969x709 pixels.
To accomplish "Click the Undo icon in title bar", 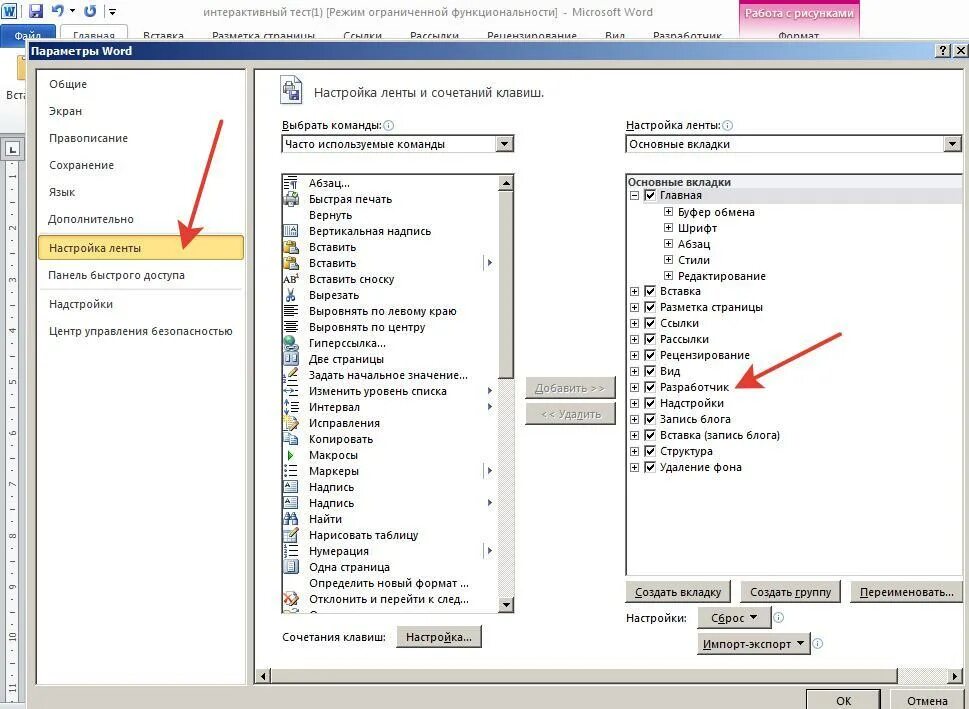I will (x=58, y=11).
